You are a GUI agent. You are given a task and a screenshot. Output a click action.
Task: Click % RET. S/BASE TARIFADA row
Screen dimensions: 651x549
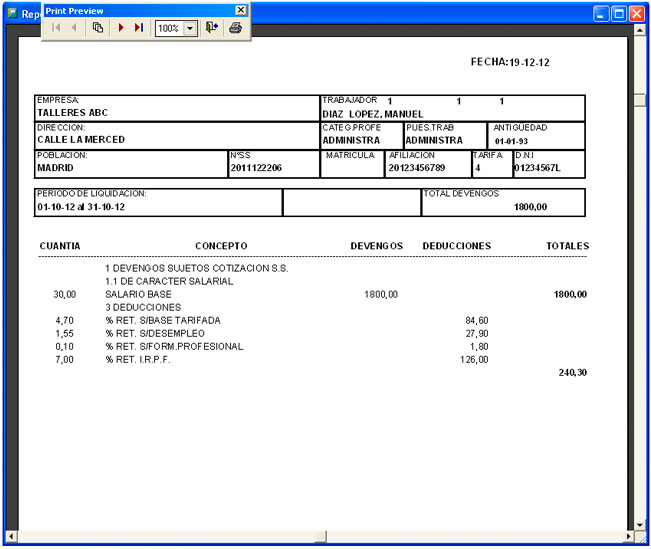pos(163,321)
